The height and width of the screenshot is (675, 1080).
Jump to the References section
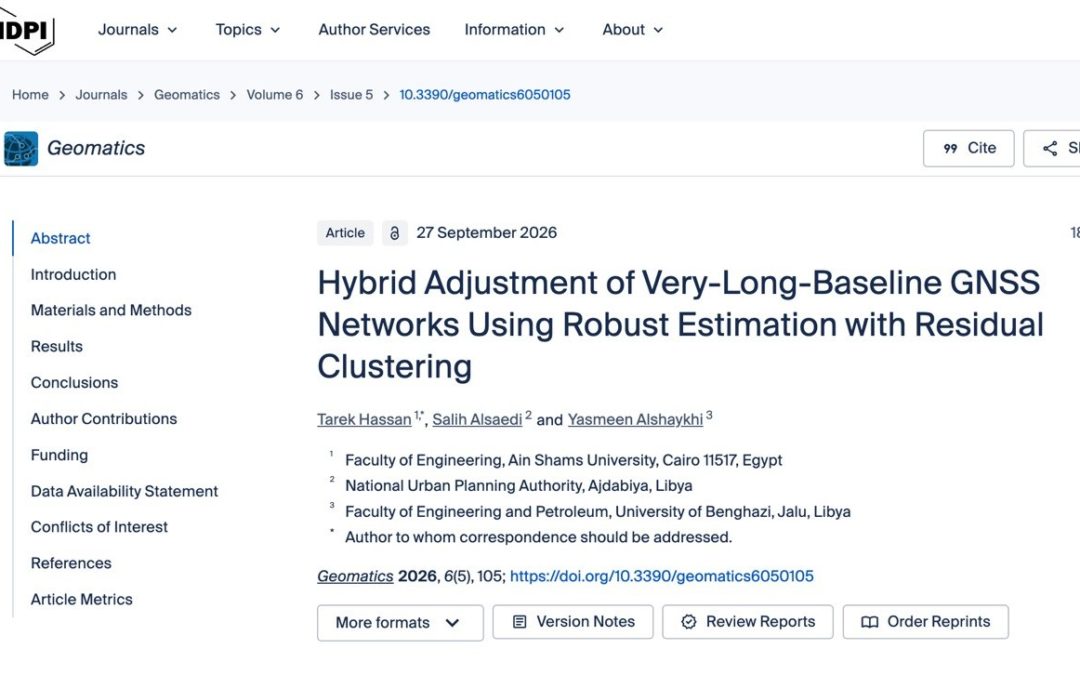[x=71, y=563]
